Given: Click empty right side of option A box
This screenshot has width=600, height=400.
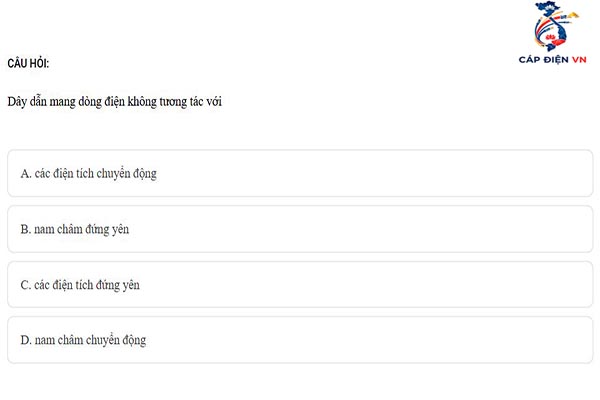Looking at the screenshot, I should pyautogui.click(x=450, y=173).
